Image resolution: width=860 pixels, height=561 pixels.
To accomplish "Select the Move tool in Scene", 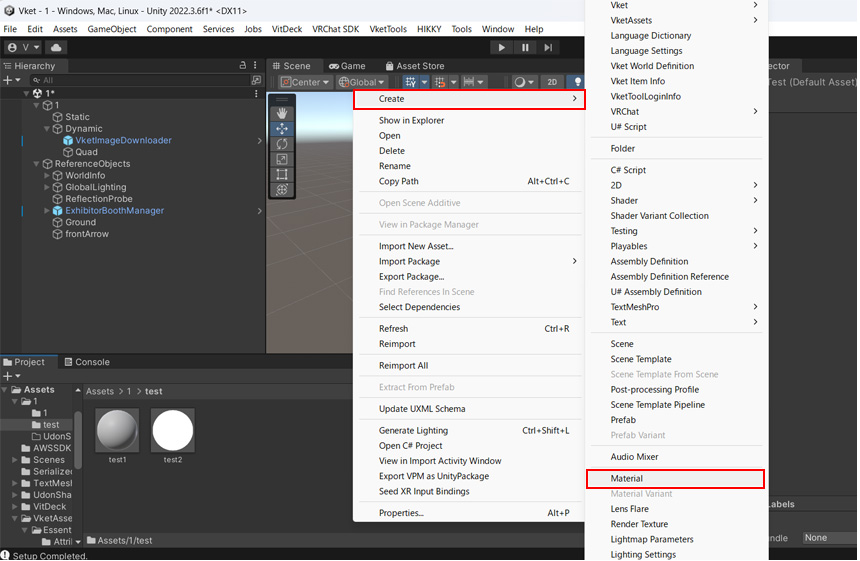I will point(282,129).
